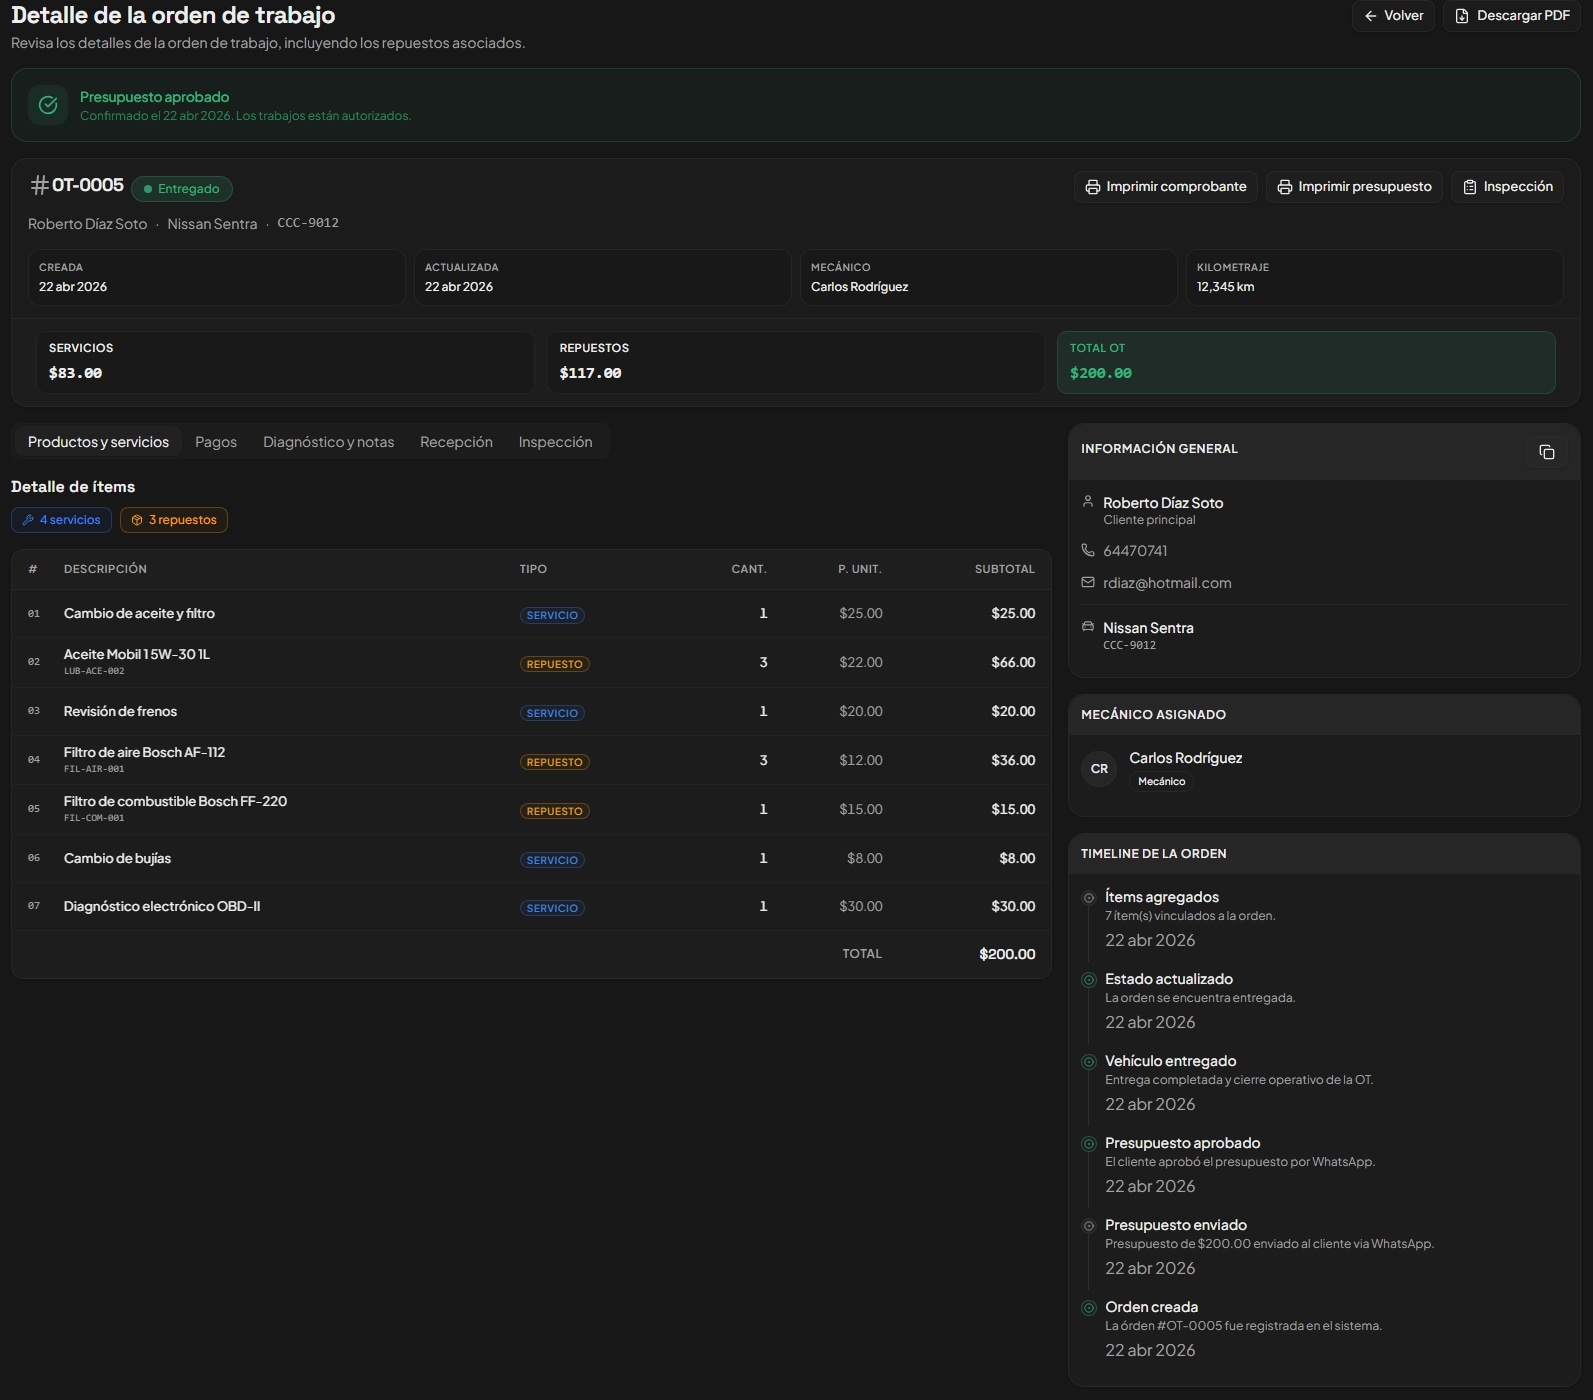
Task: Select row Filtro de combustible Bosch FF-220
Action: click(x=531, y=810)
